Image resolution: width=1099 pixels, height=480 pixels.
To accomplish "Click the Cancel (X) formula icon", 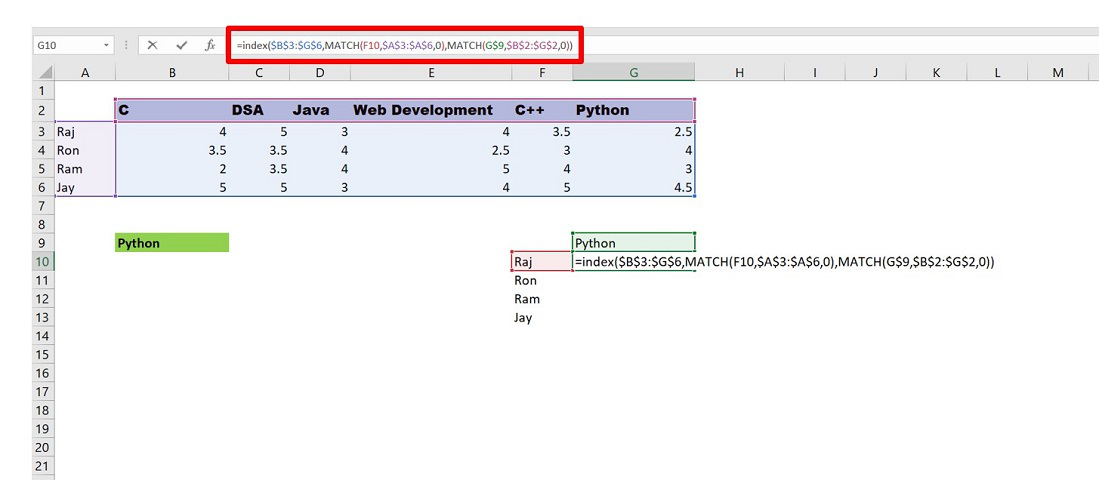I will tap(152, 45).
